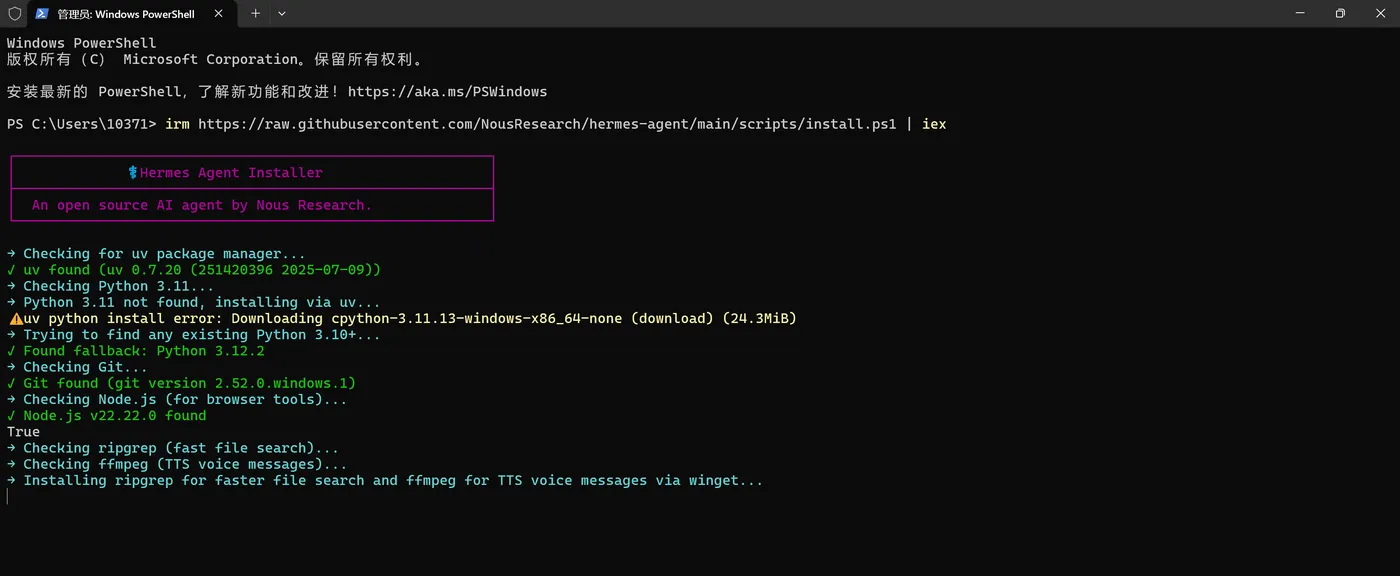Click the yellow uv python install error warning icon
This screenshot has height=576, width=1400.
[15, 319]
